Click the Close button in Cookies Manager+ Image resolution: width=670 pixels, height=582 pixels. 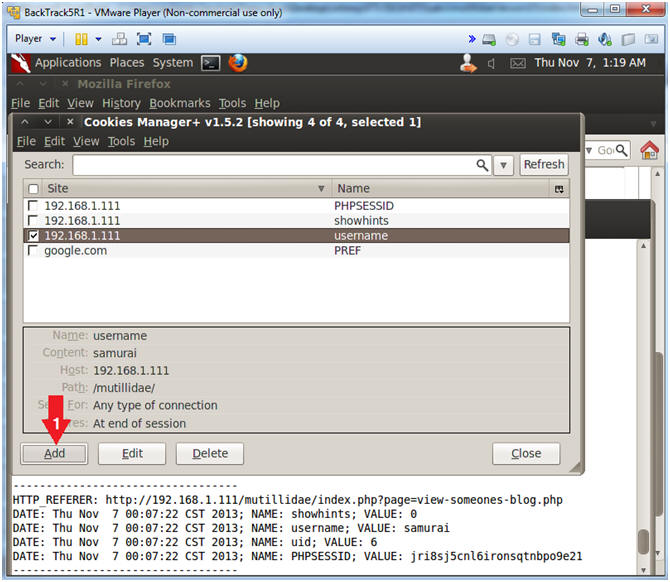(526, 453)
